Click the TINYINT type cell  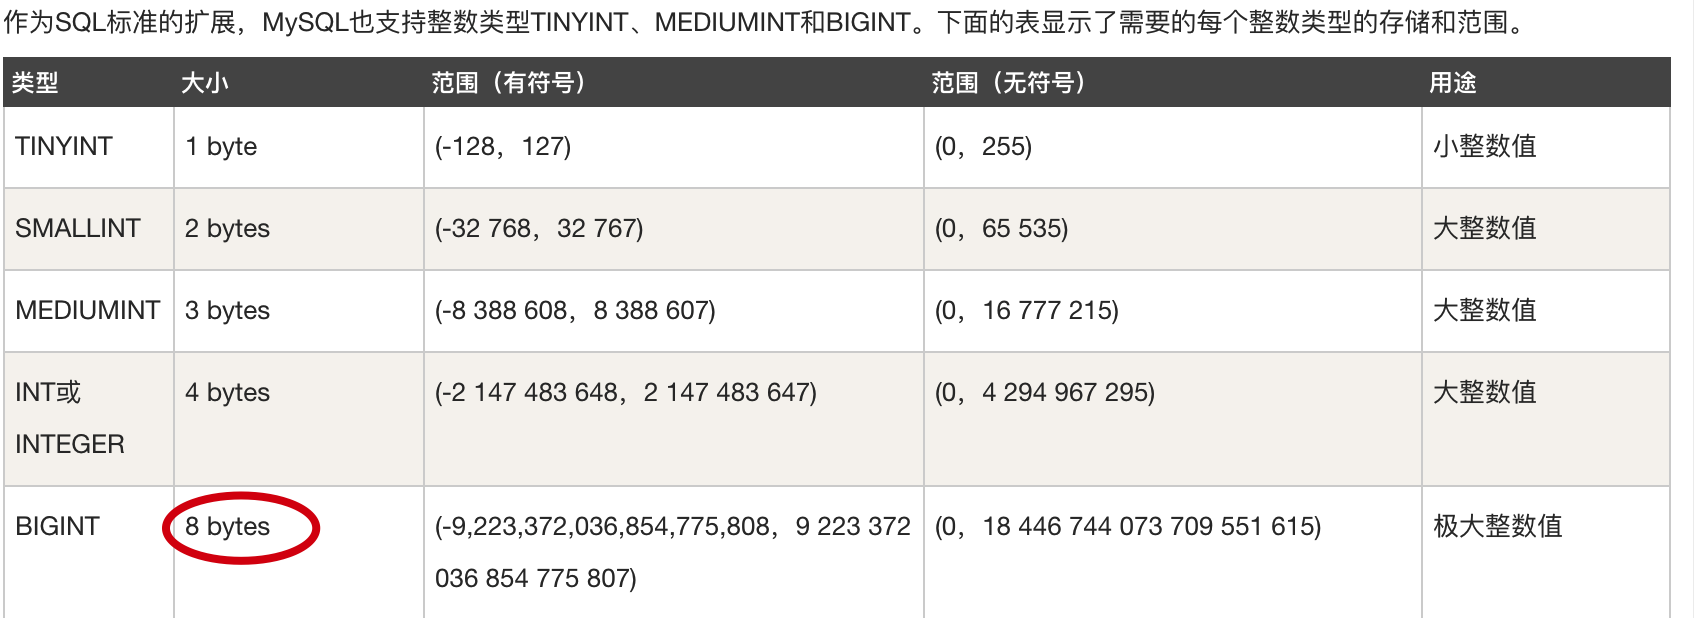click(x=64, y=147)
